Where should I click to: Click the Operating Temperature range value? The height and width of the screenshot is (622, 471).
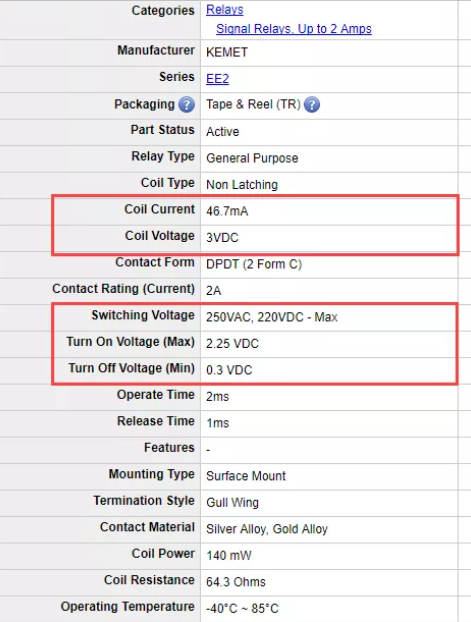tap(242, 609)
